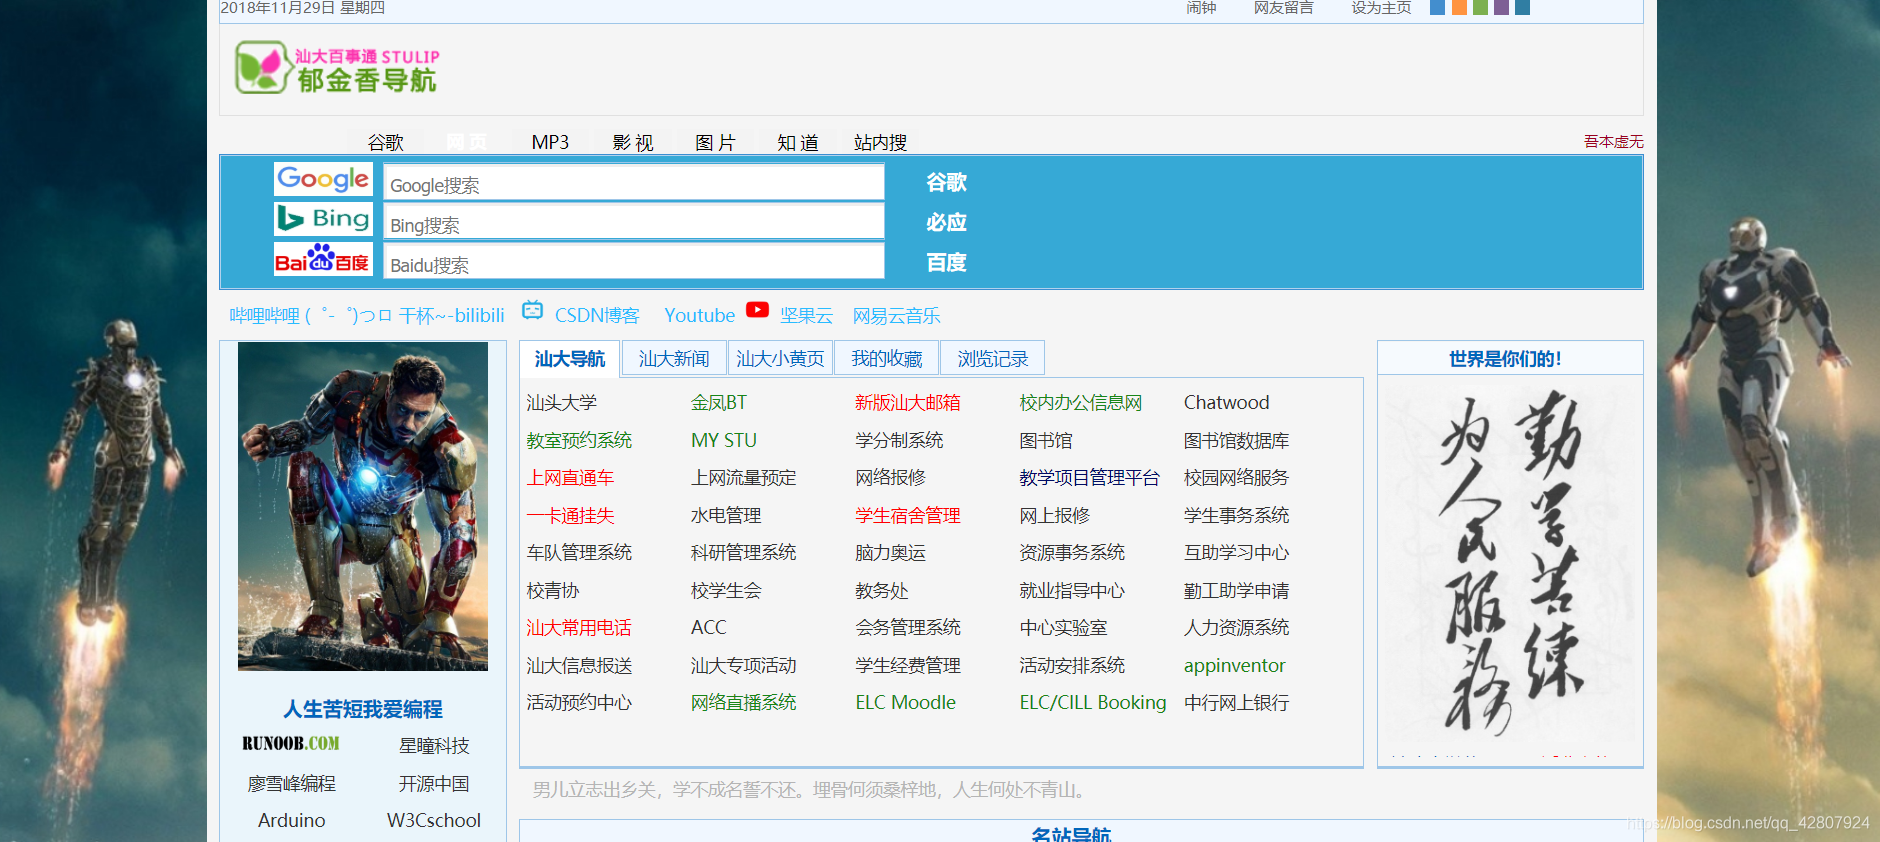This screenshot has width=1880, height=842.
Task: Open the ELC Moodle link
Action: [906, 703]
